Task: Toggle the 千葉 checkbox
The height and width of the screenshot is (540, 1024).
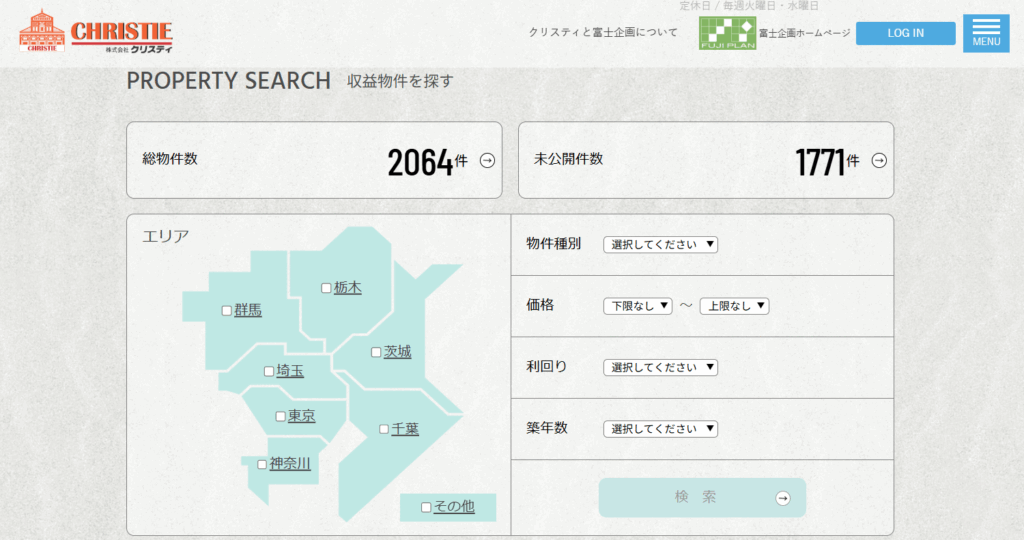Action: [384, 429]
